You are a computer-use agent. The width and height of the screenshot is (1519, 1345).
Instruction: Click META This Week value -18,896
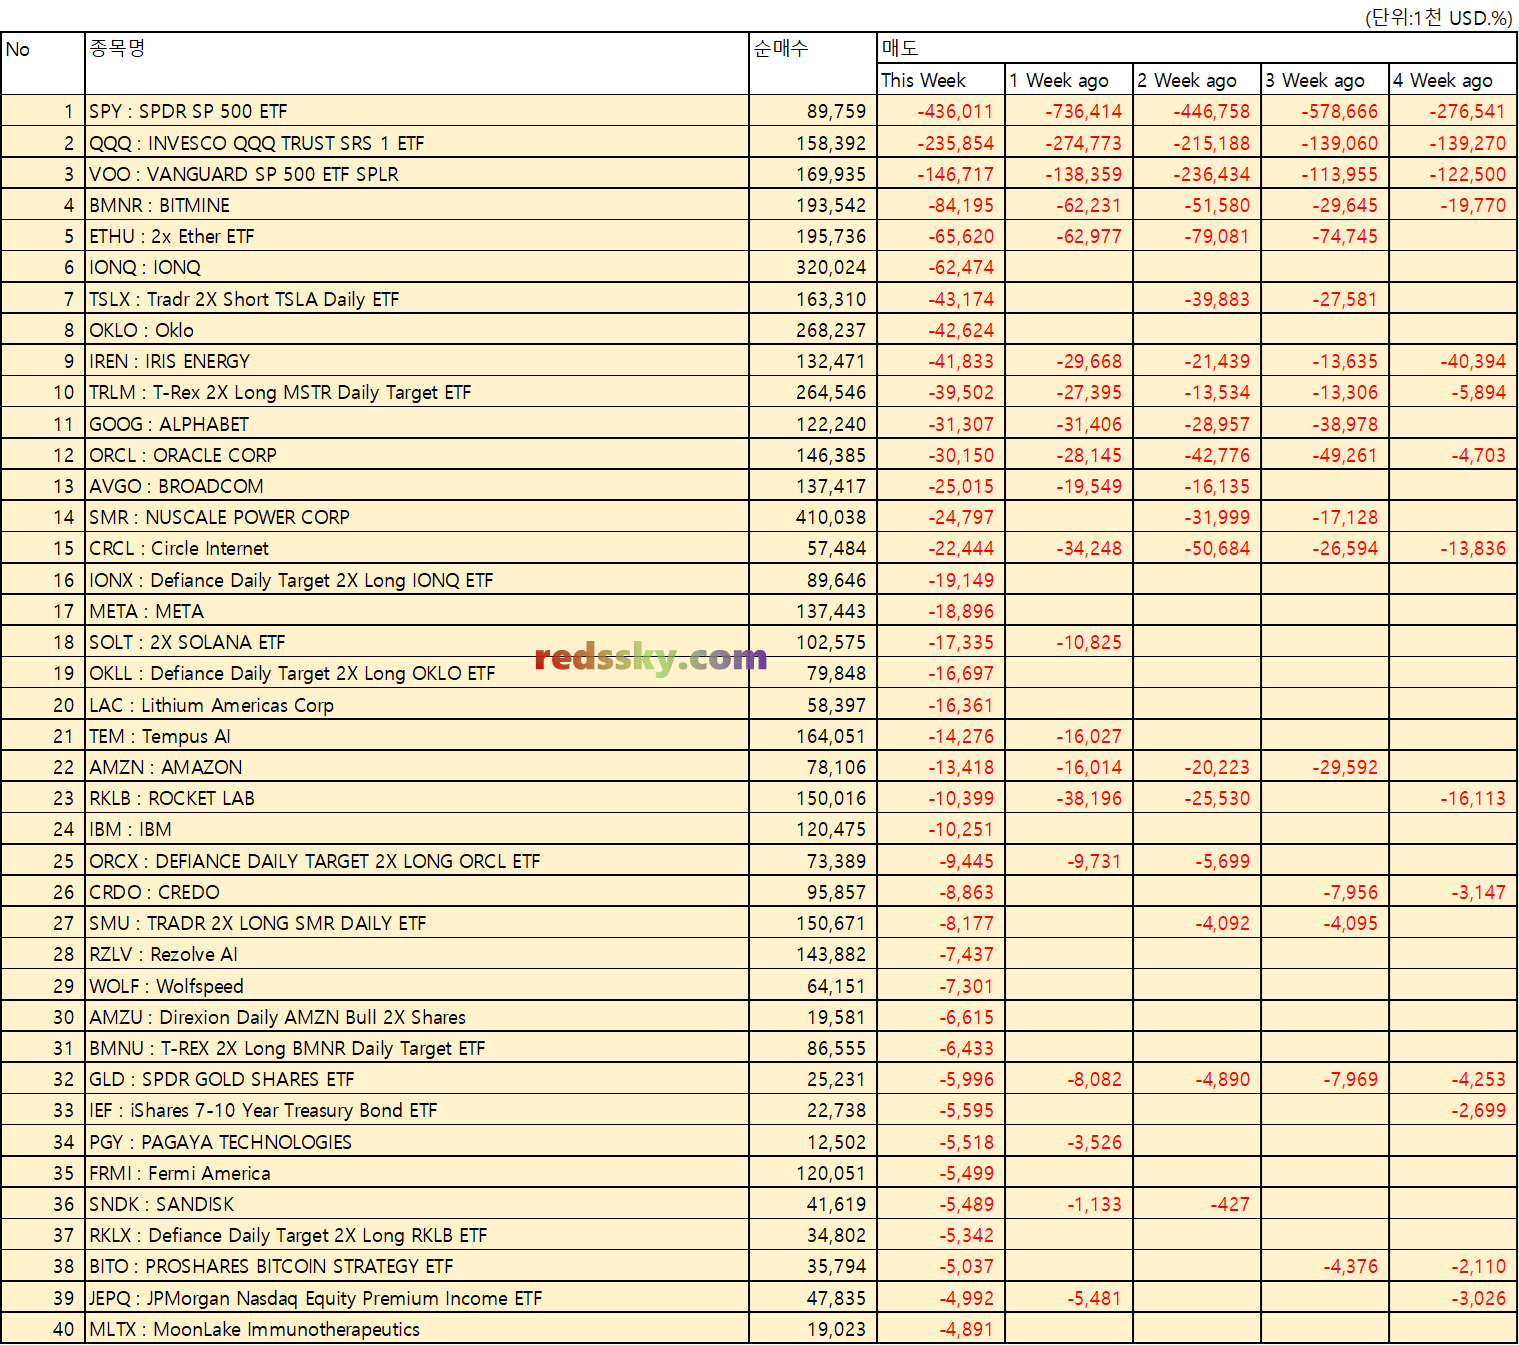tap(941, 611)
